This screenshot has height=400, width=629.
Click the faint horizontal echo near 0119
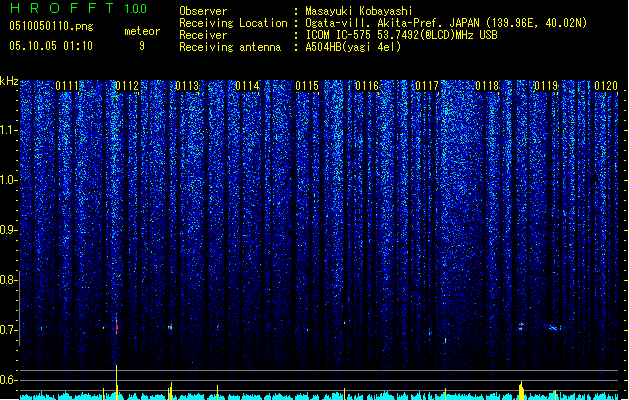(554, 328)
